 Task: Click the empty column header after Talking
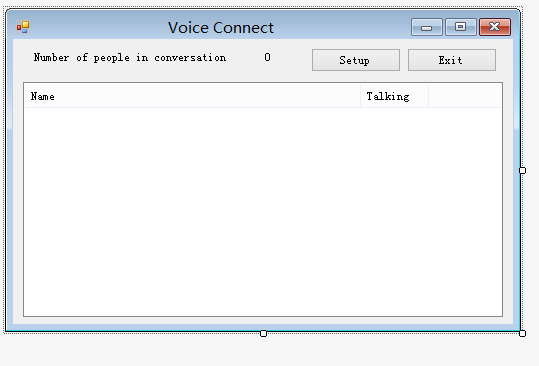click(x=465, y=96)
